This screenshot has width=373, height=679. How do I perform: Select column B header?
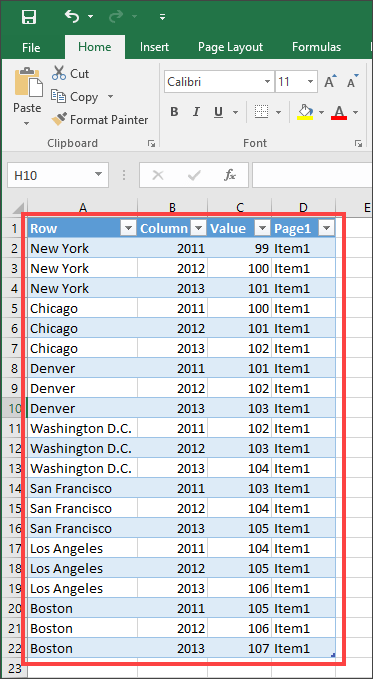(x=172, y=207)
